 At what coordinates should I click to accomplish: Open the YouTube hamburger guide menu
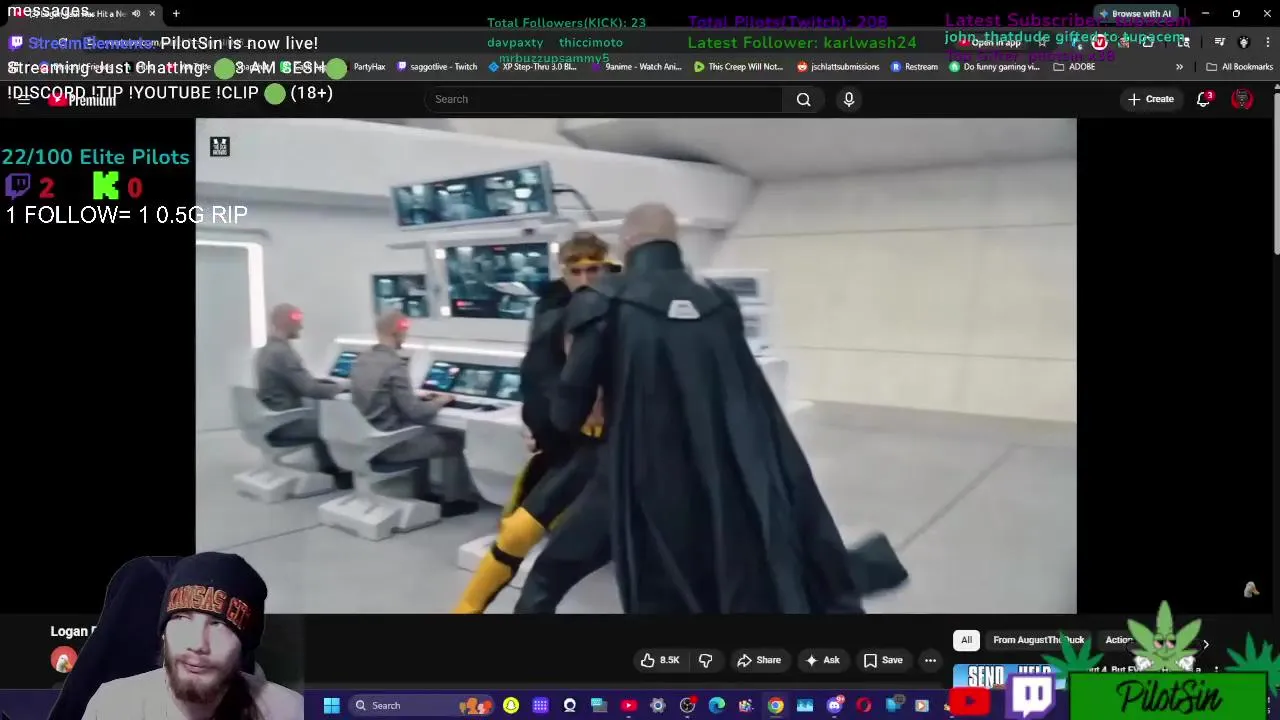(24, 99)
